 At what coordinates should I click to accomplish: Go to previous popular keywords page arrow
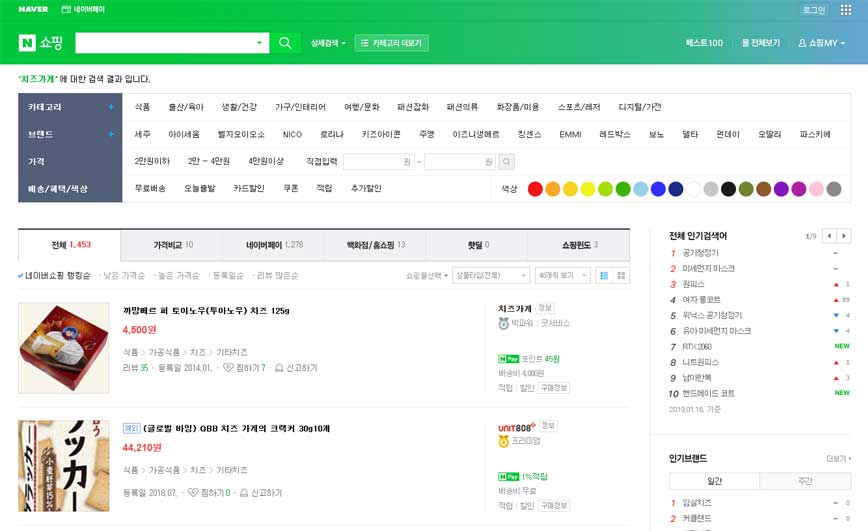[x=829, y=236]
